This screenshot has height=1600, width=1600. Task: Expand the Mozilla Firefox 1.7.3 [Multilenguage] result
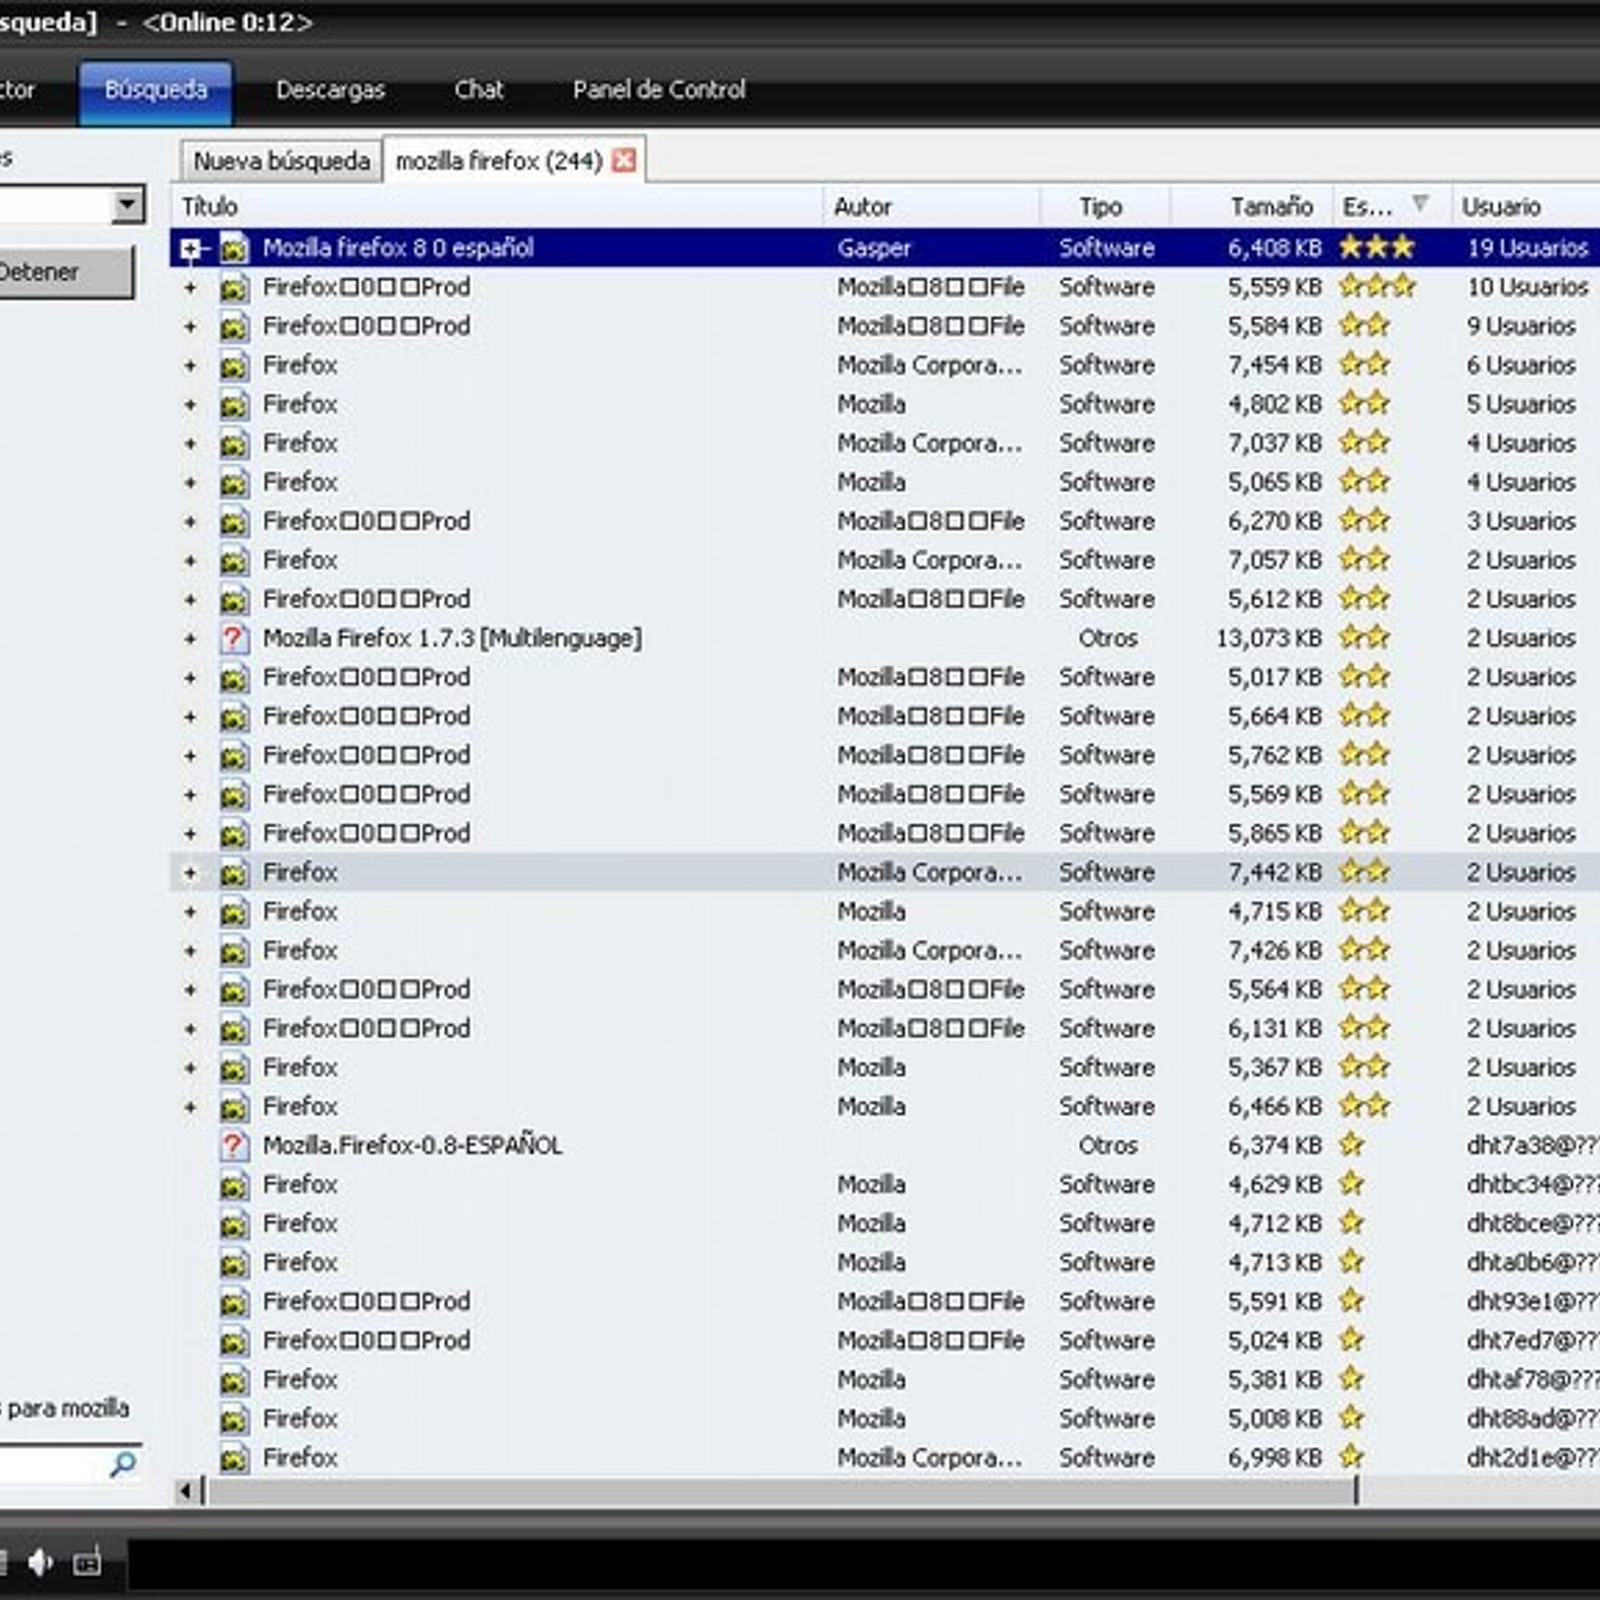click(190, 639)
